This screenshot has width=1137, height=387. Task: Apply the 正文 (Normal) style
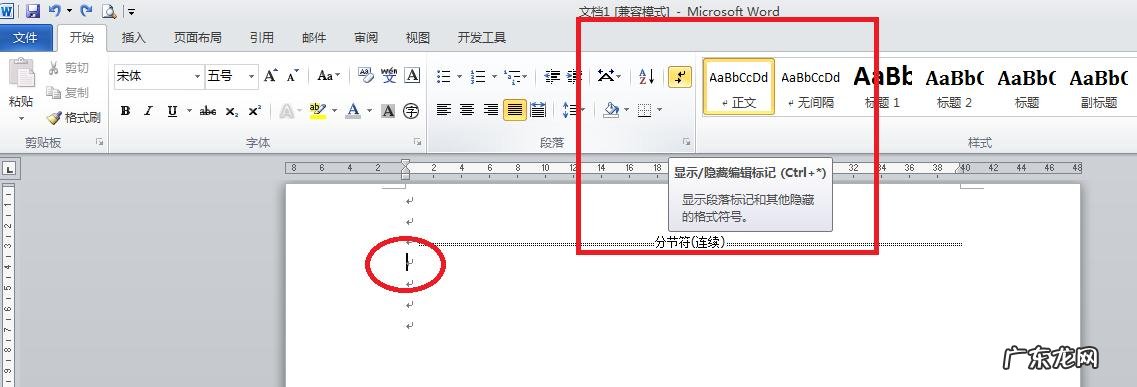click(739, 86)
